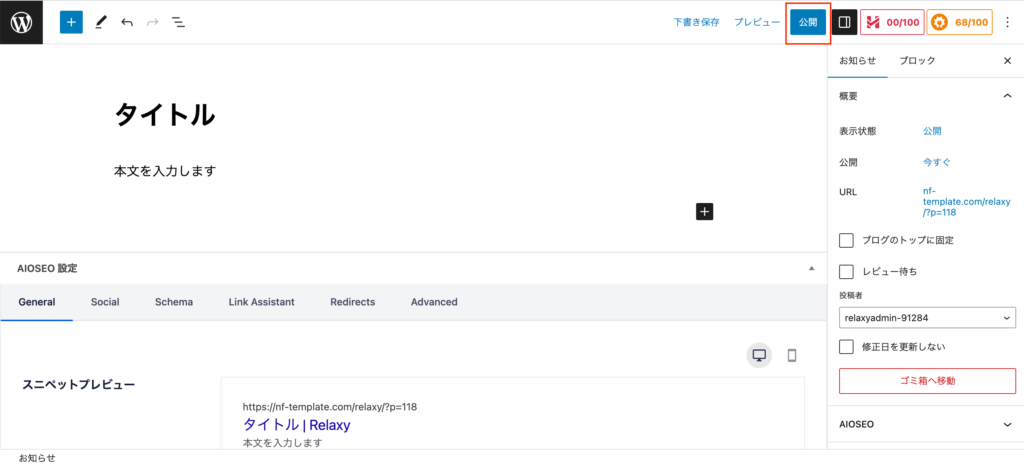The height and width of the screenshot is (466, 1024).
Task: Select the pencil edit tool icon
Action: (100, 22)
